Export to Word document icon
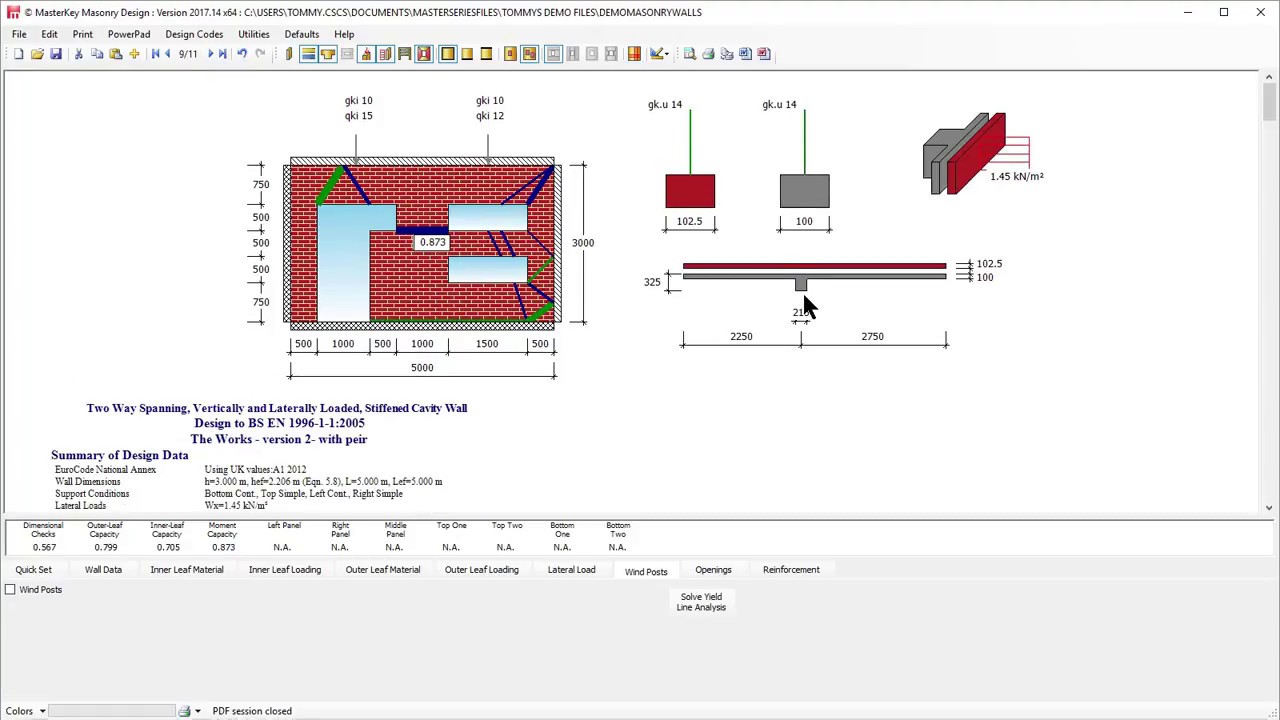Screen dimensions: 1280x720 (745, 54)
